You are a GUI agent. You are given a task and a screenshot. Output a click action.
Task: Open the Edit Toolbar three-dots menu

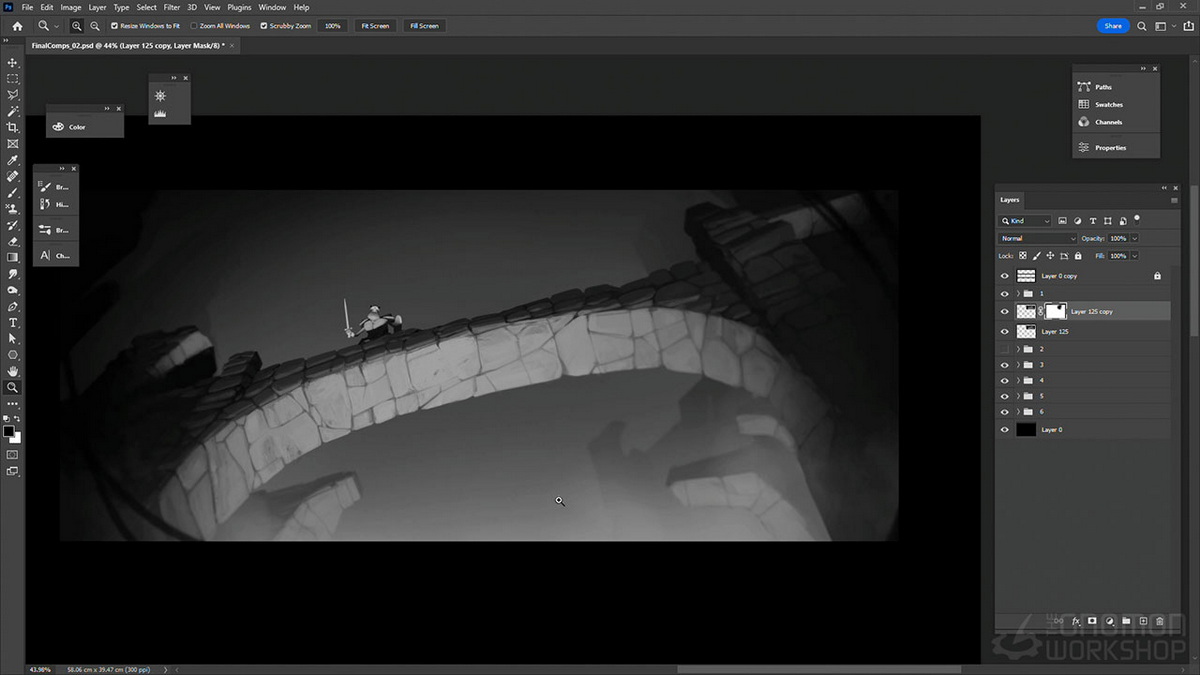click(x=13, y=404)
